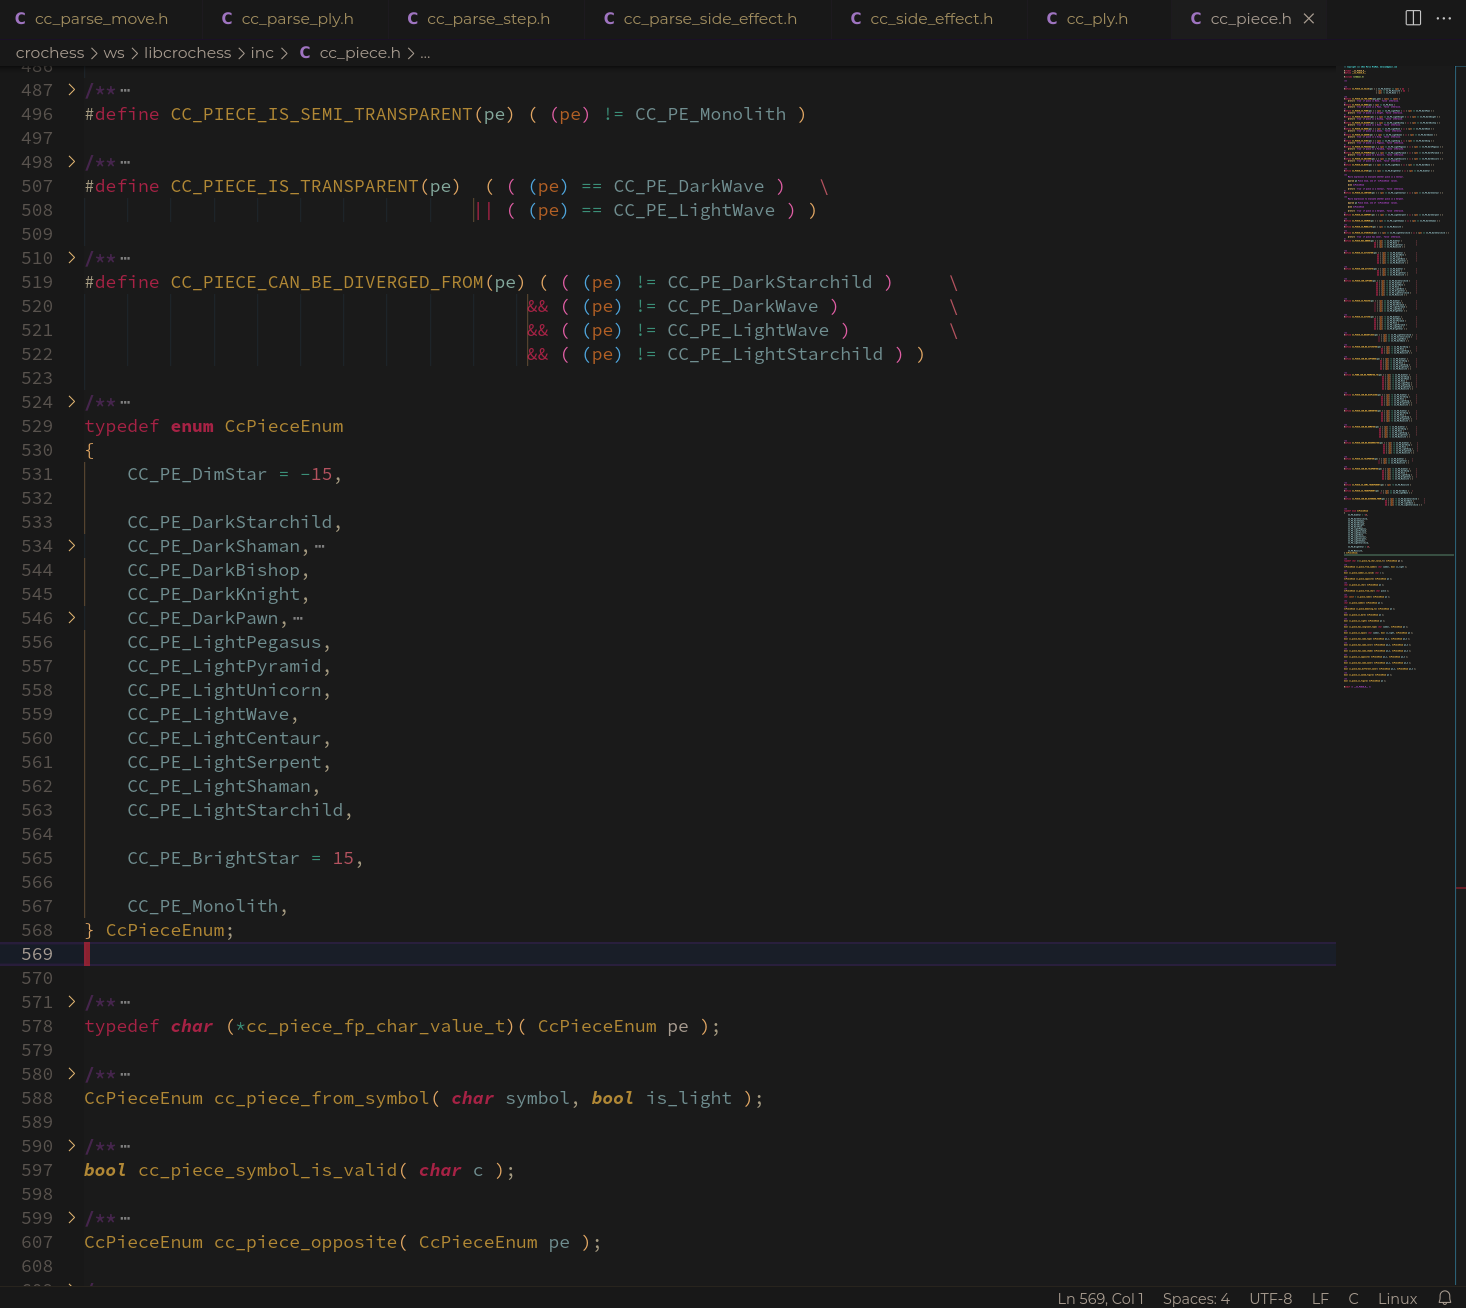Click the C file icon on cc_piece.h tab
The image size is (1466, 1308).
click(1194, 18)
